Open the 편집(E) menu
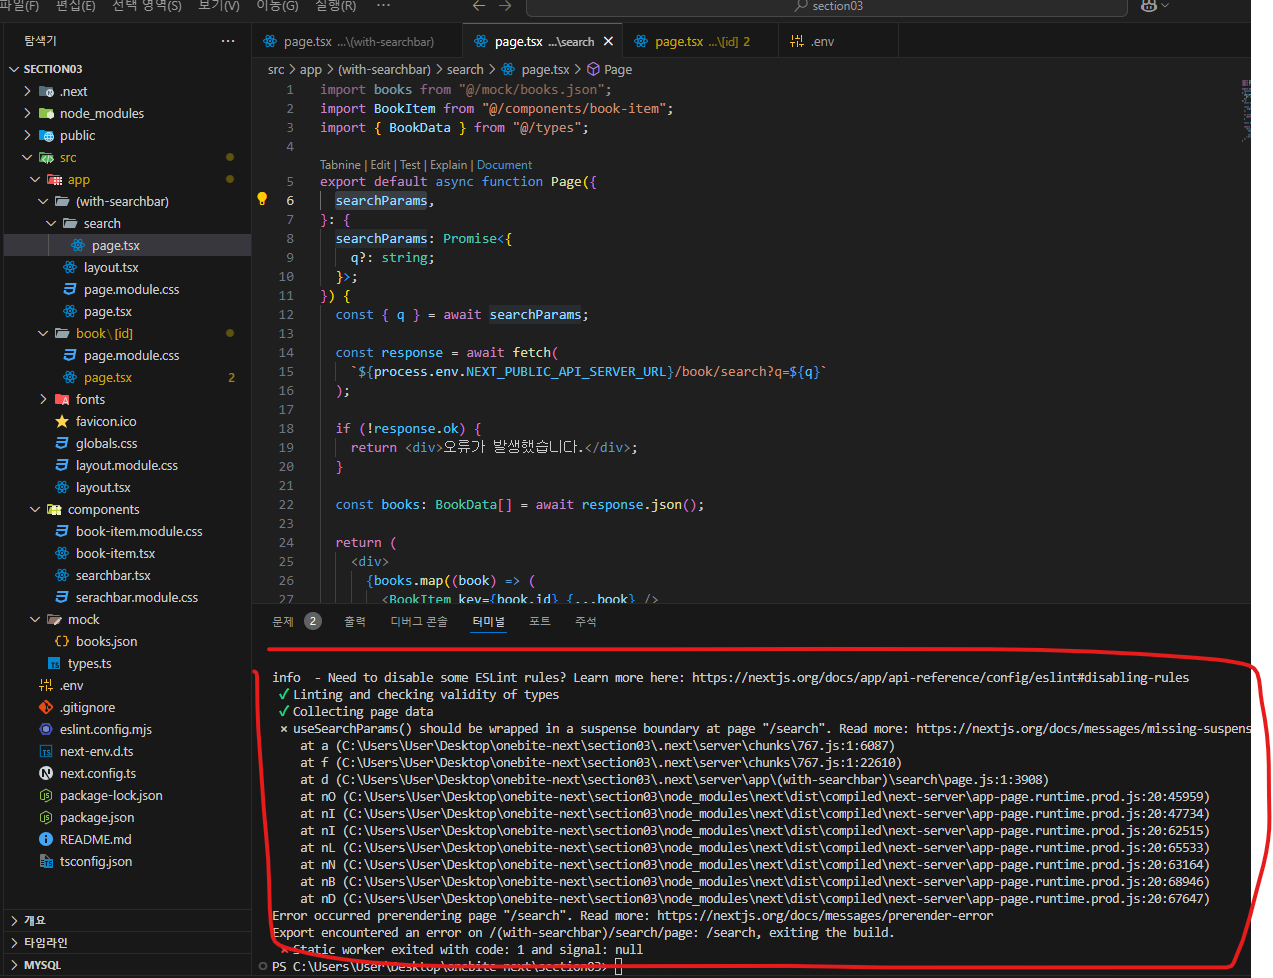 click(76, 6)
